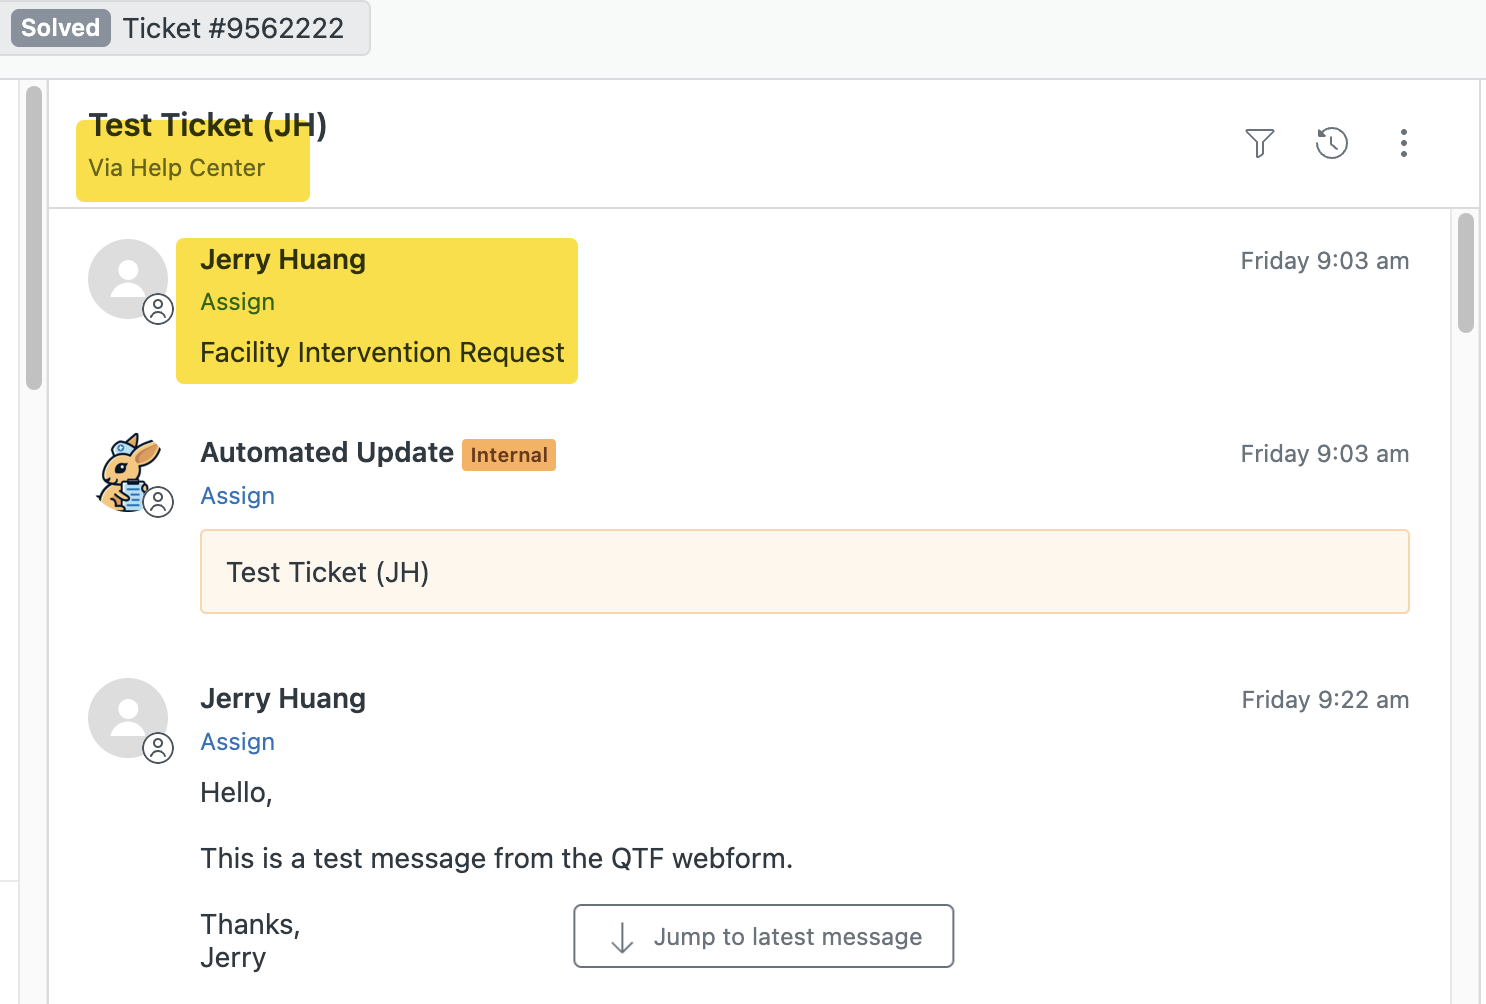The image size is (1486, 1004).
Task: Click the Solved status badge
Action: [x=61, y=28]
